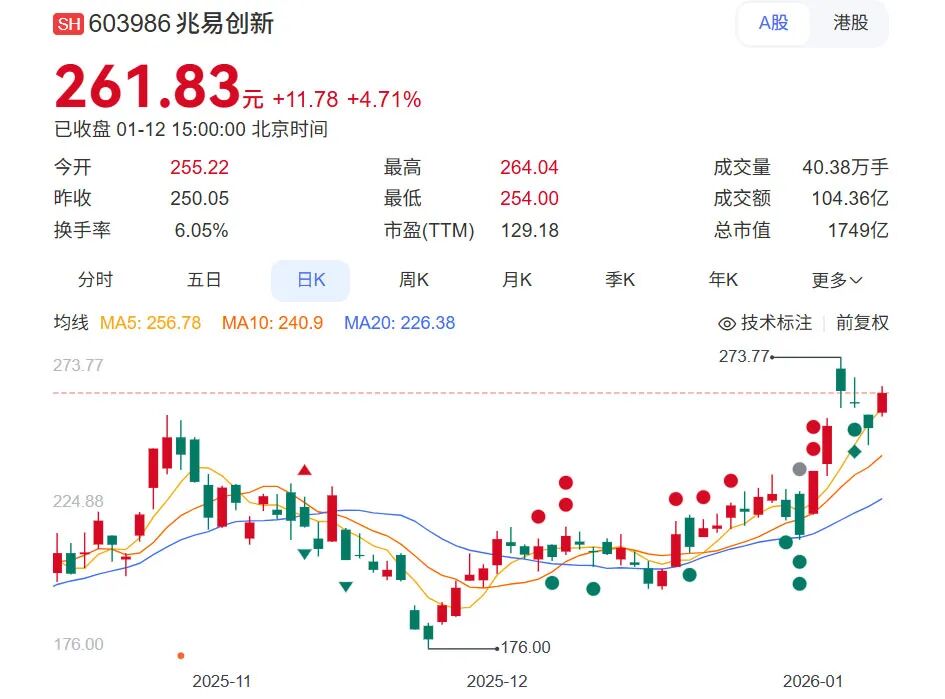Switch market view to 港股
The width and height of the screenshot is (945, 699).
click(849, 23)
